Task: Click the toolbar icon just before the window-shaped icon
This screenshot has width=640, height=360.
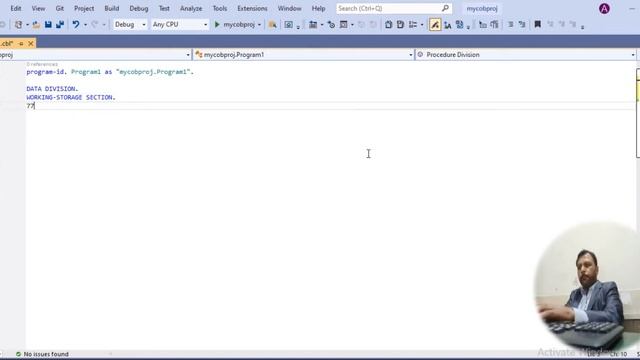Action: [x=331, y=25]
